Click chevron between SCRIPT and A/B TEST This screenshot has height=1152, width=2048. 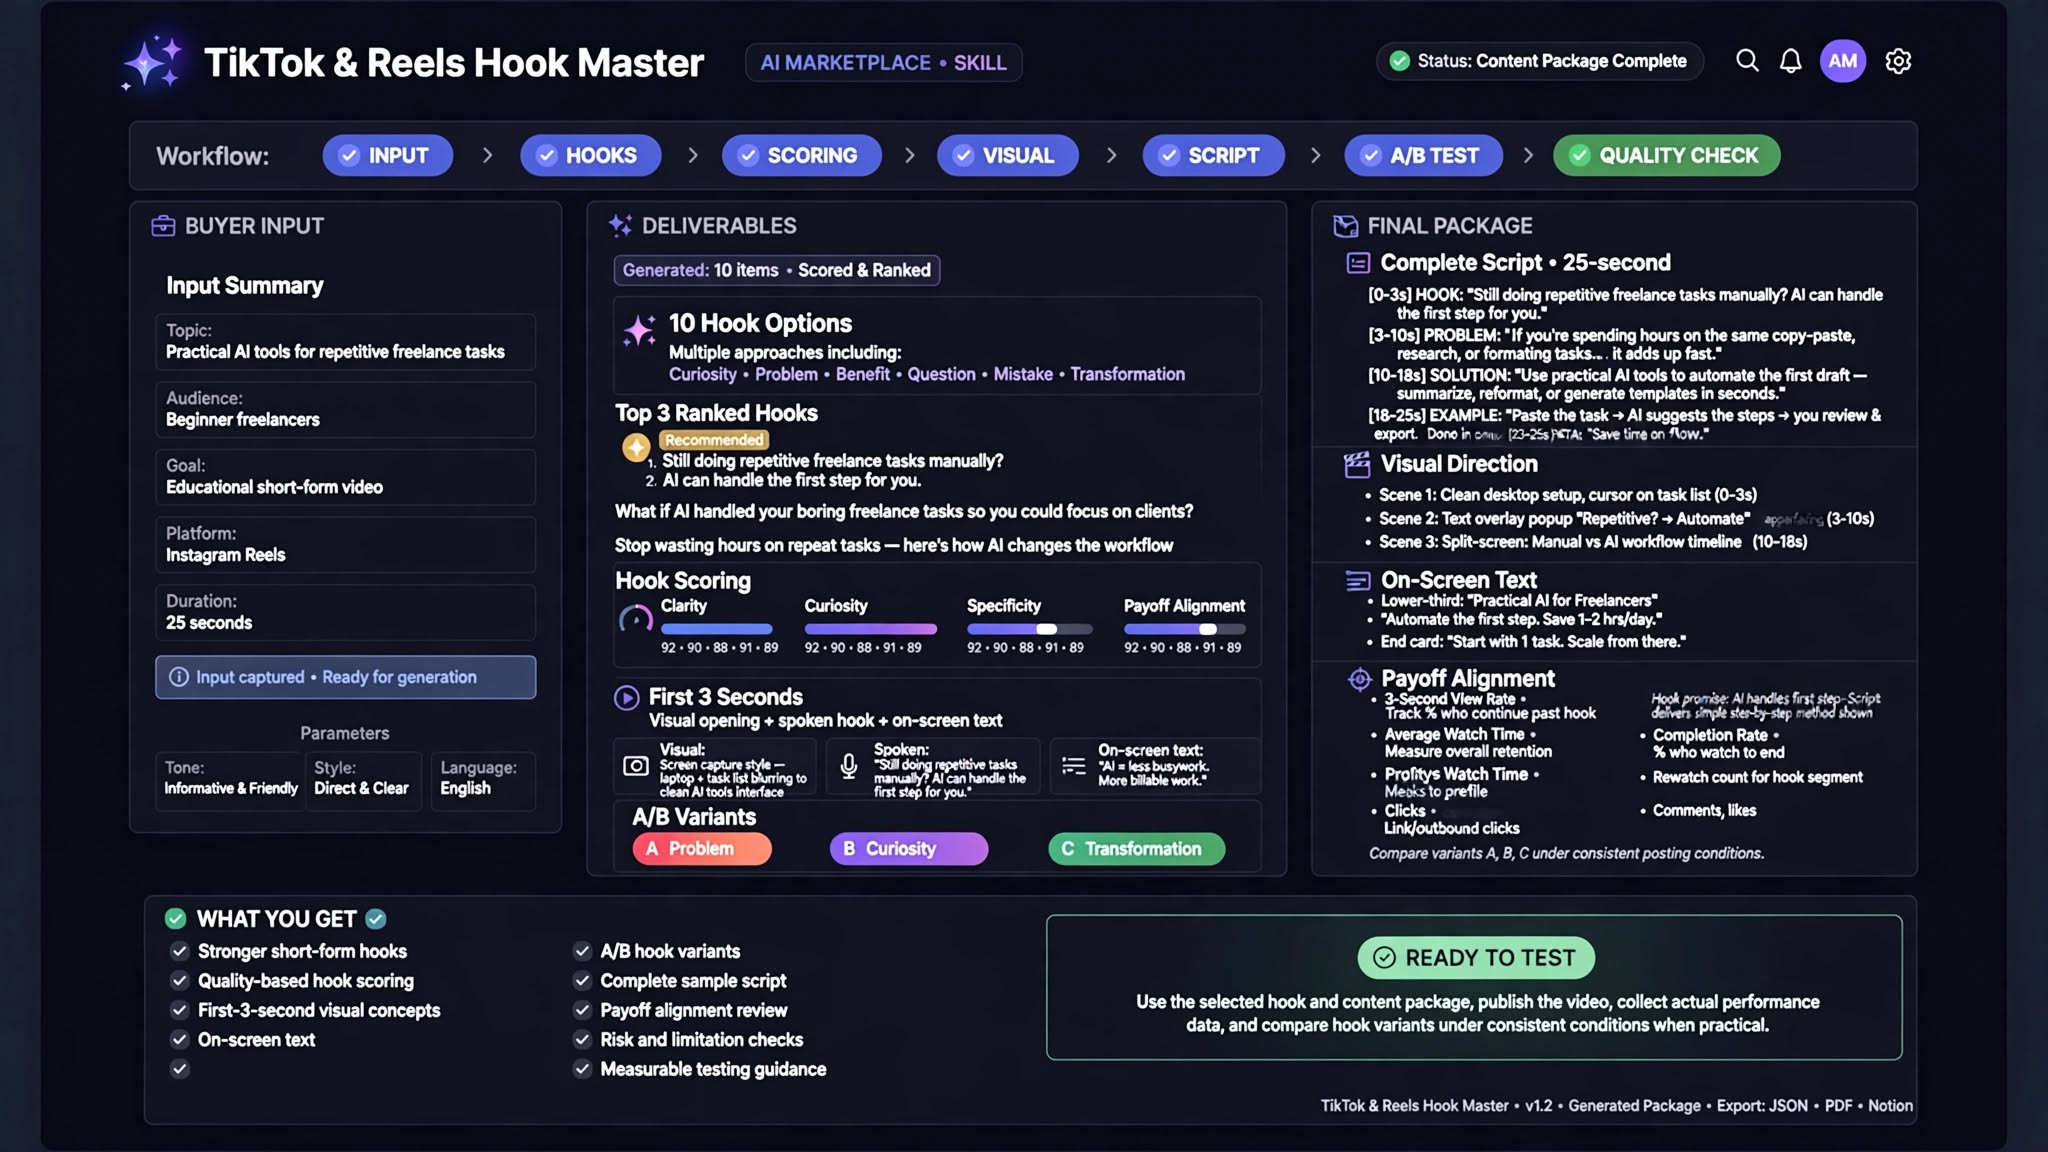coord(1315,155)
